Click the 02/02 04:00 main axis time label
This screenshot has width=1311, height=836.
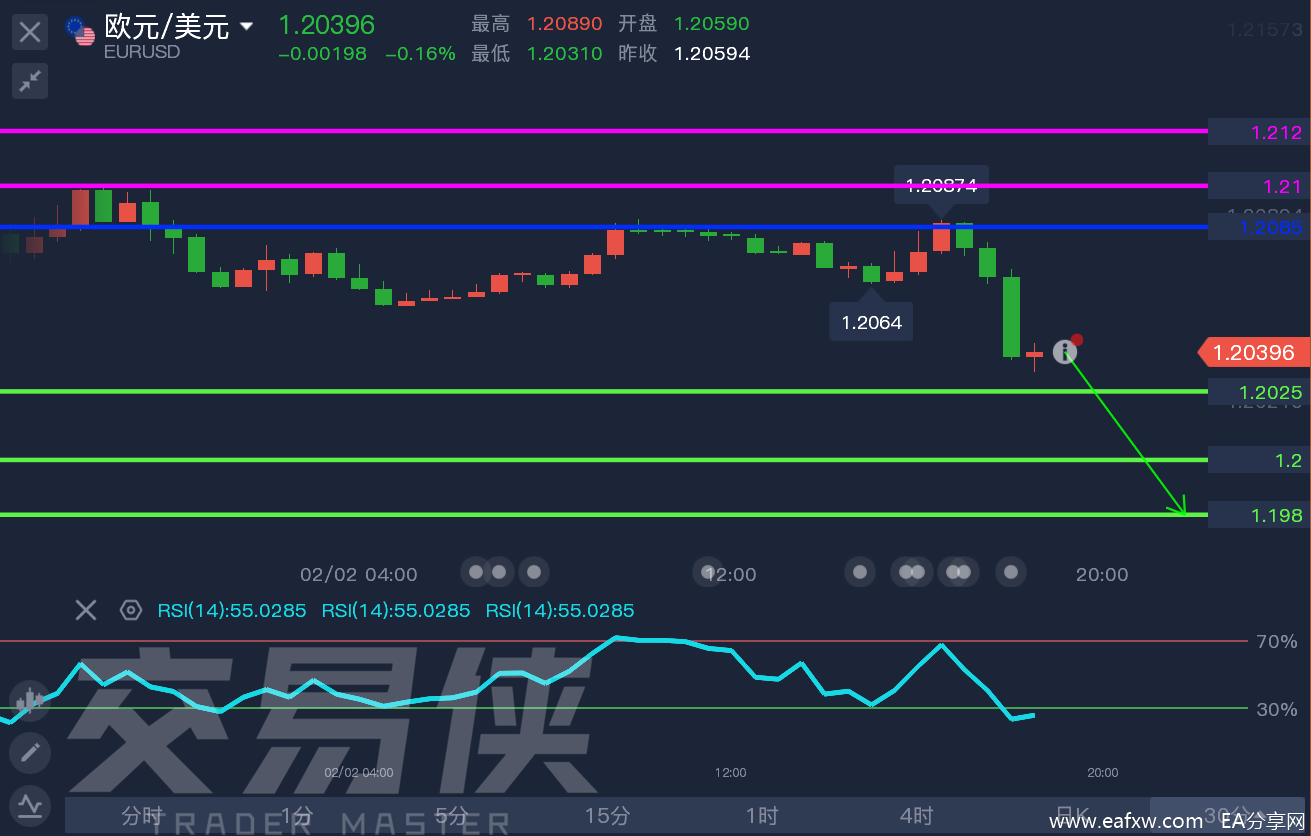(x=359, y=575)
